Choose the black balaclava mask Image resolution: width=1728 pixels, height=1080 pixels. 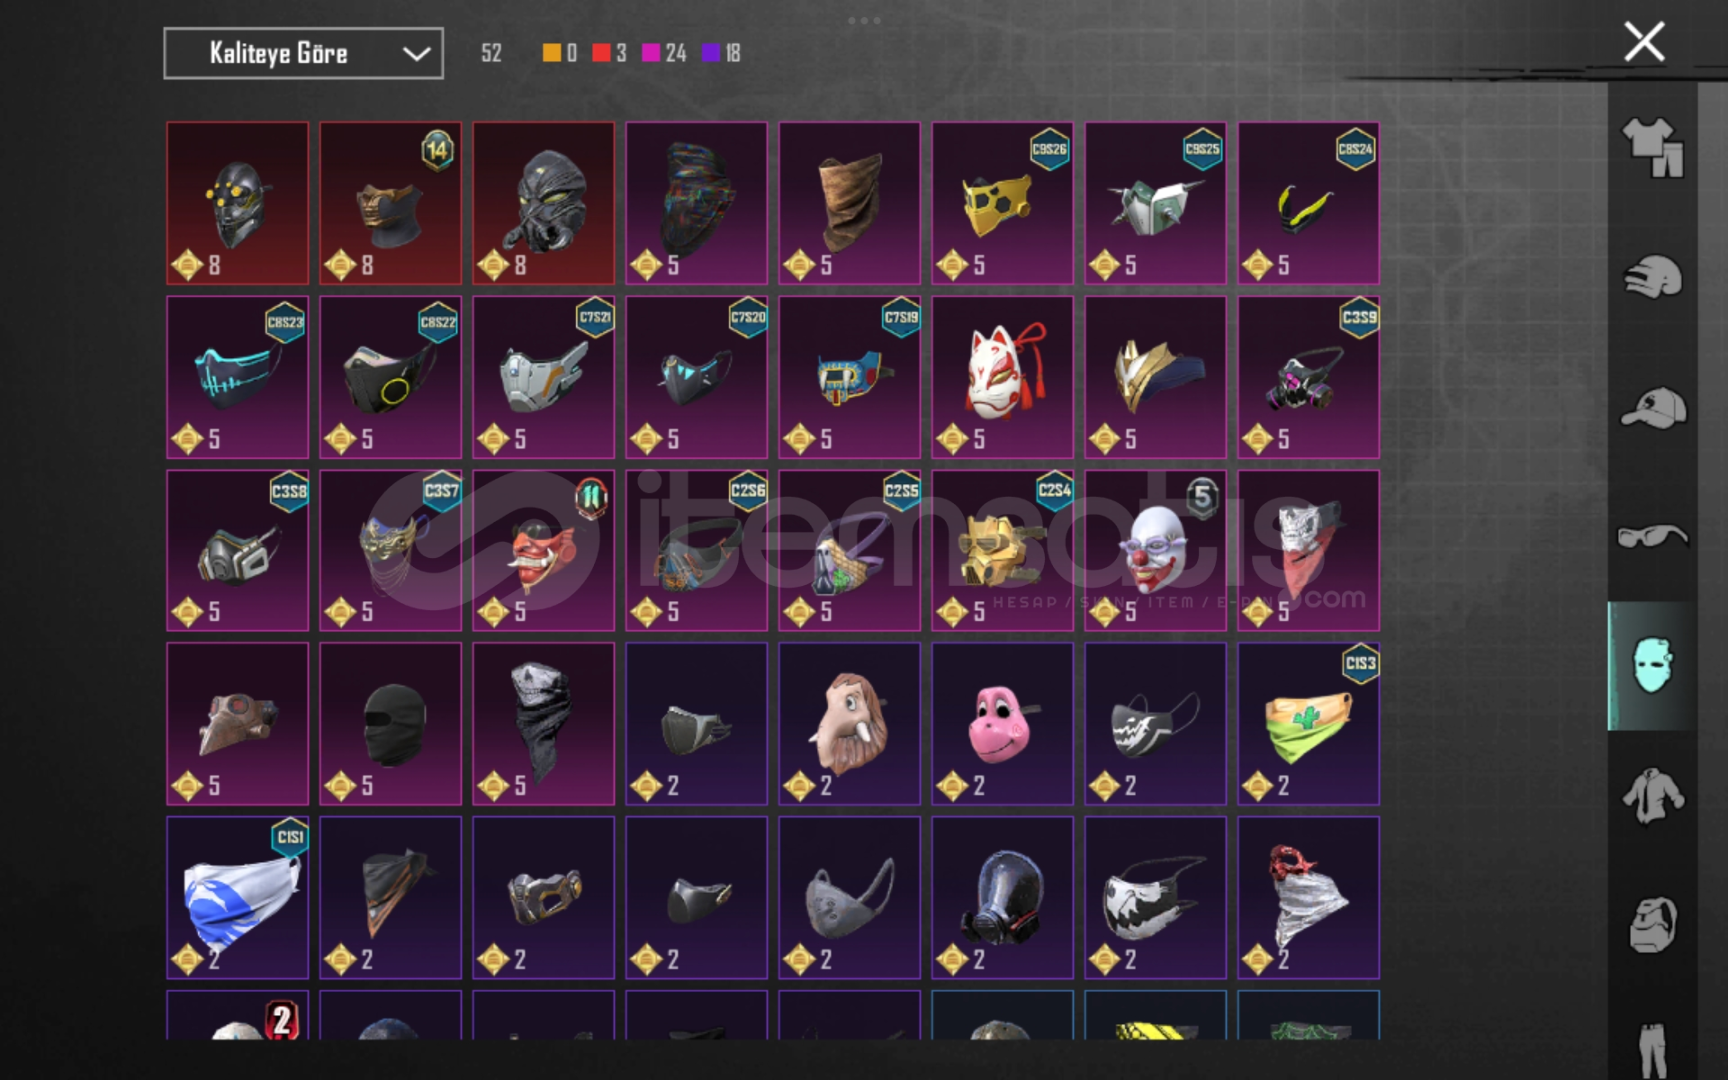[390, 724]
